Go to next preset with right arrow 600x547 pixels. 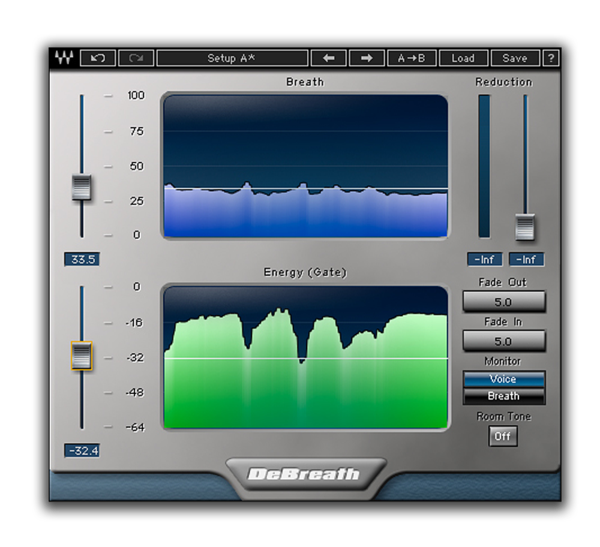[367, 58]
